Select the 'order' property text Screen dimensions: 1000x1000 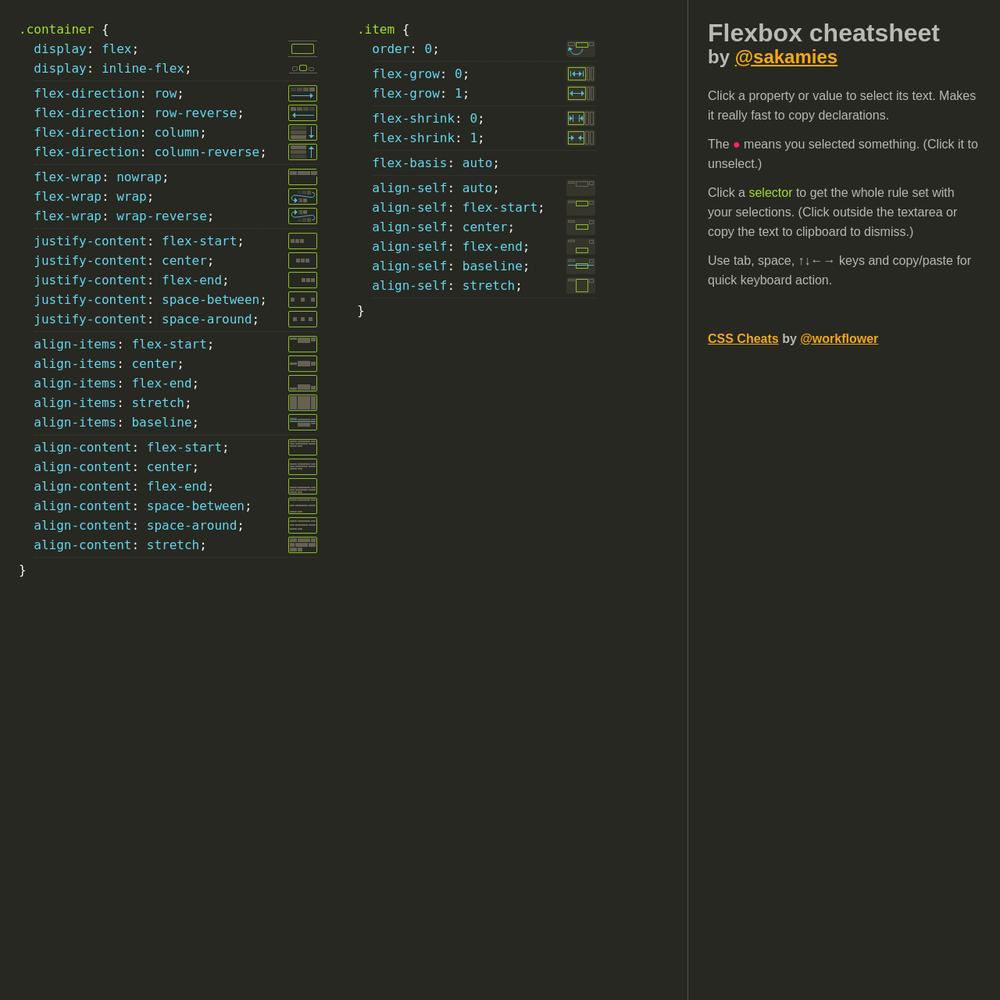point(390,49)
